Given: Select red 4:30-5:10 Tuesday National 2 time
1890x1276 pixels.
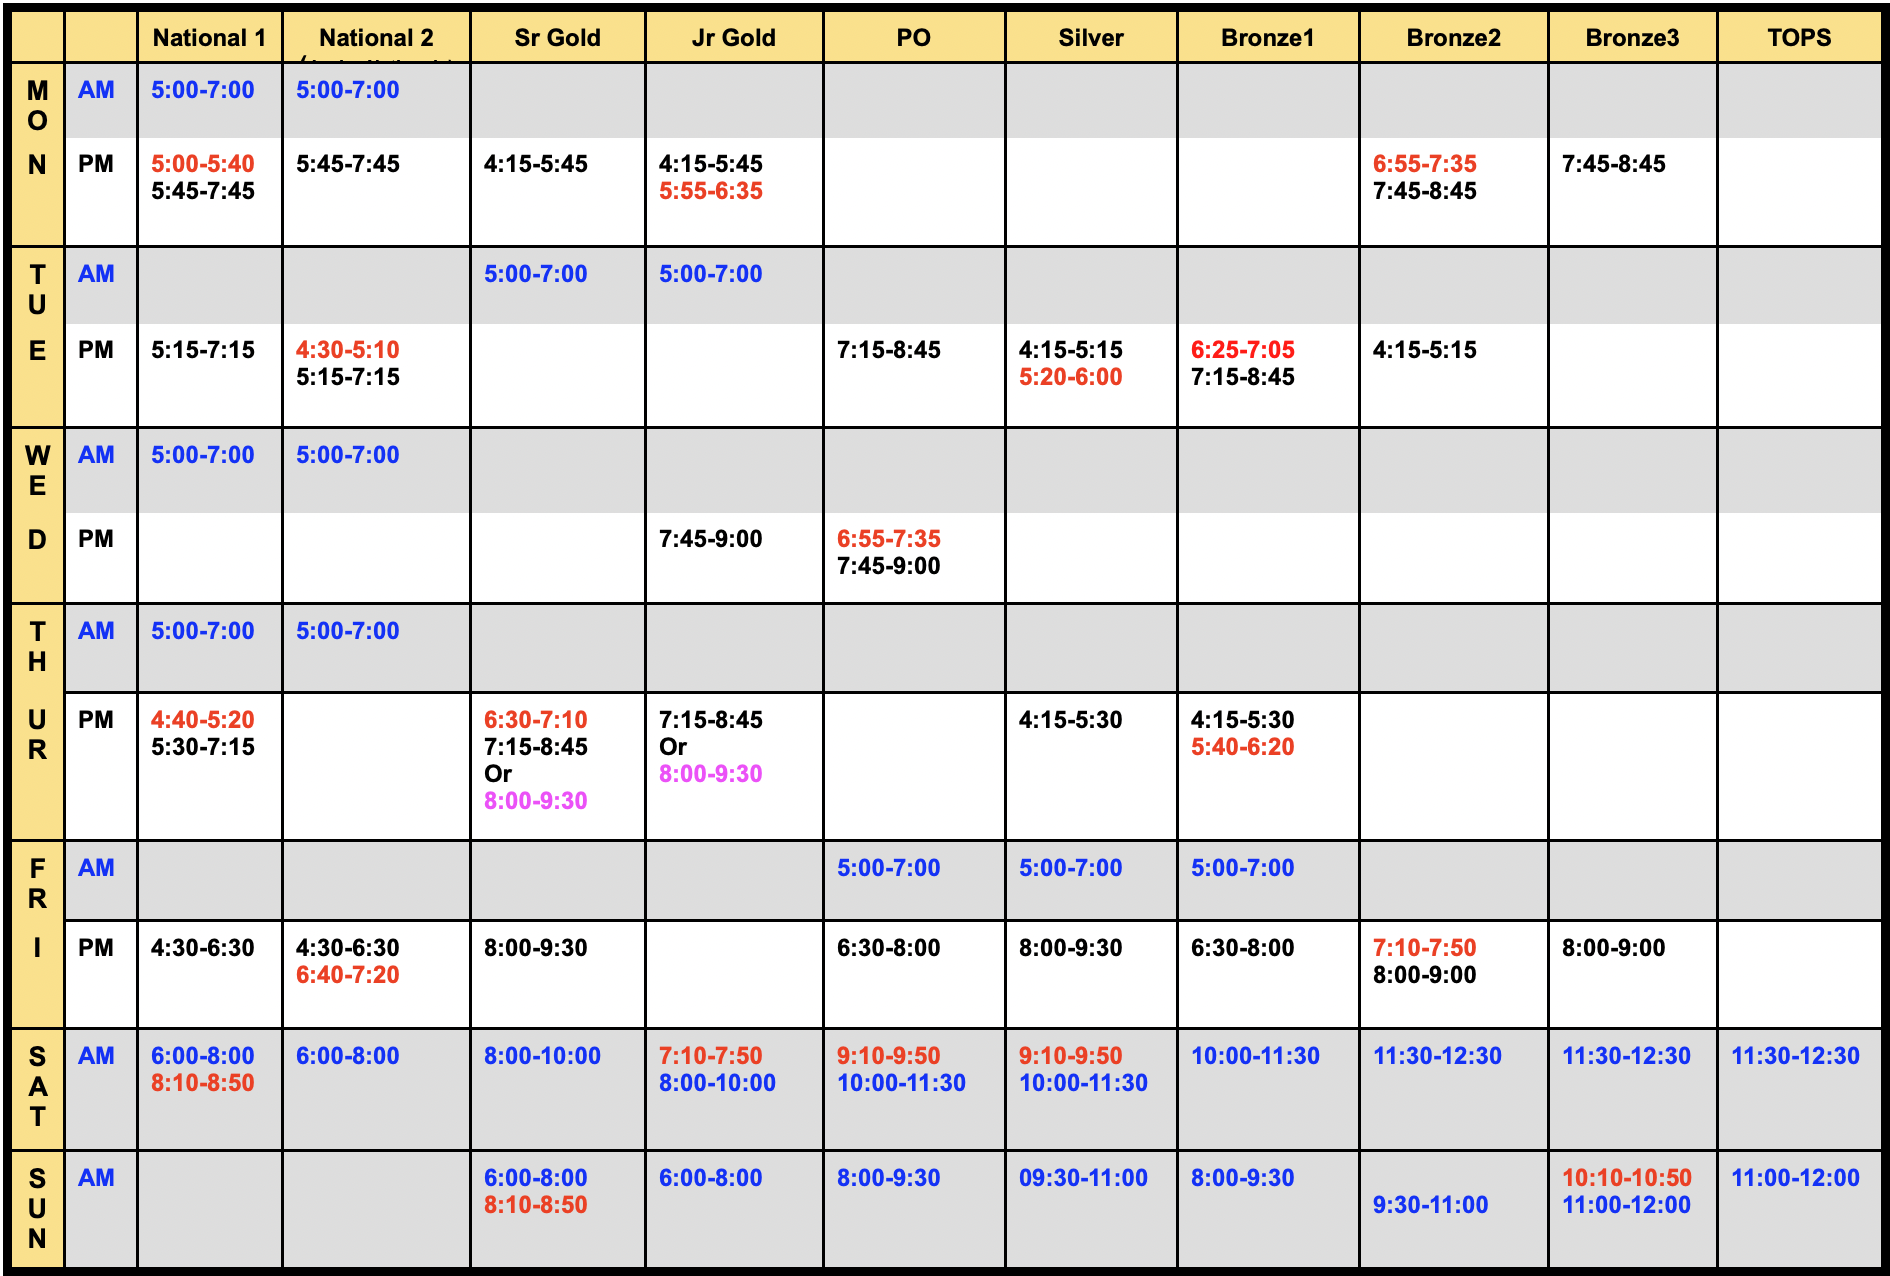Looking at the screenshot, I should (347, 350).
